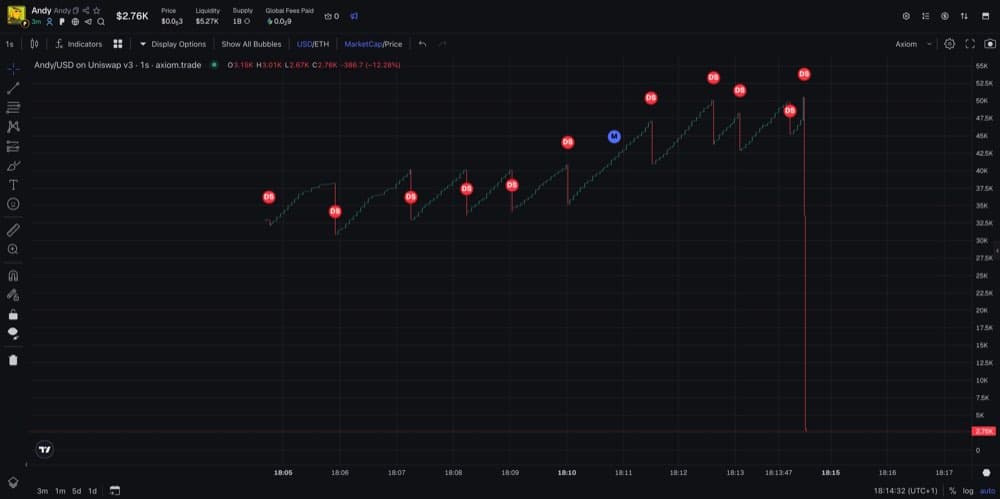Viewport: 1000px width, 499px height.
Task: Click the green dot next to chart title
Action: (x=214, y=64)
